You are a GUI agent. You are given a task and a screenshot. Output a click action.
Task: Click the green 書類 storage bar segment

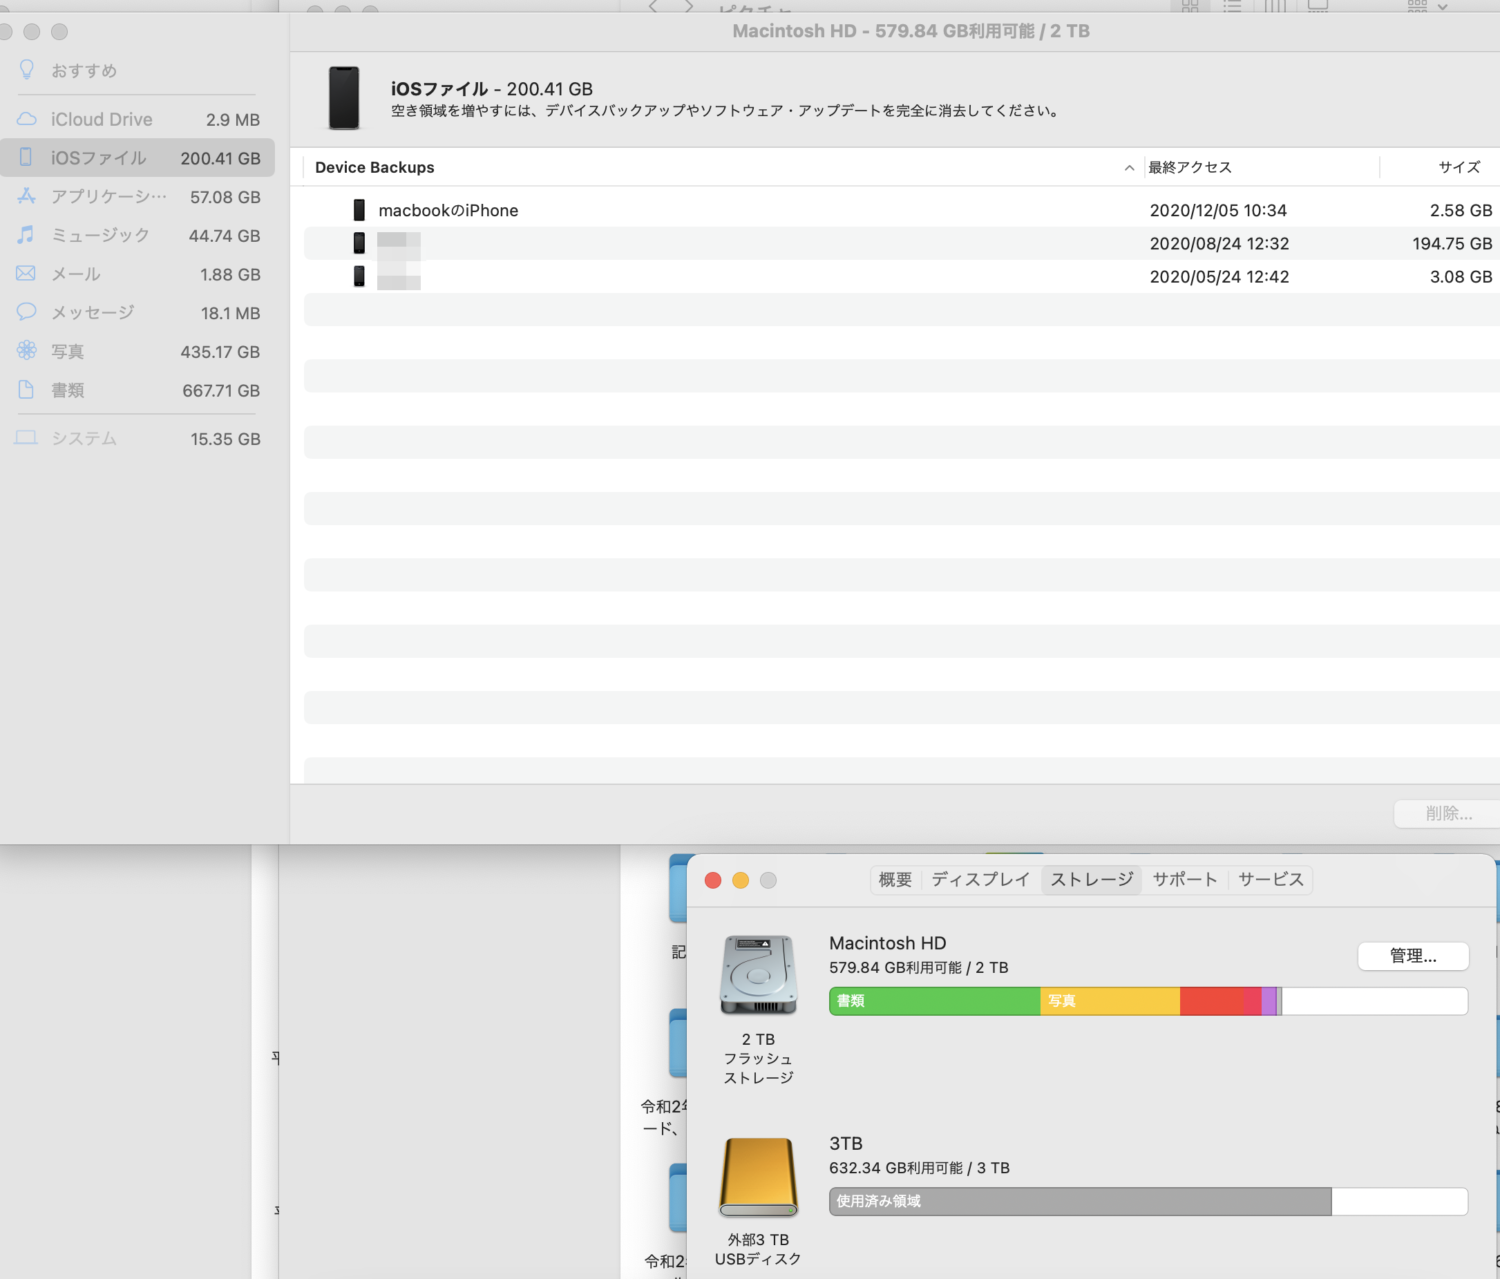[x=935, y=1001]
